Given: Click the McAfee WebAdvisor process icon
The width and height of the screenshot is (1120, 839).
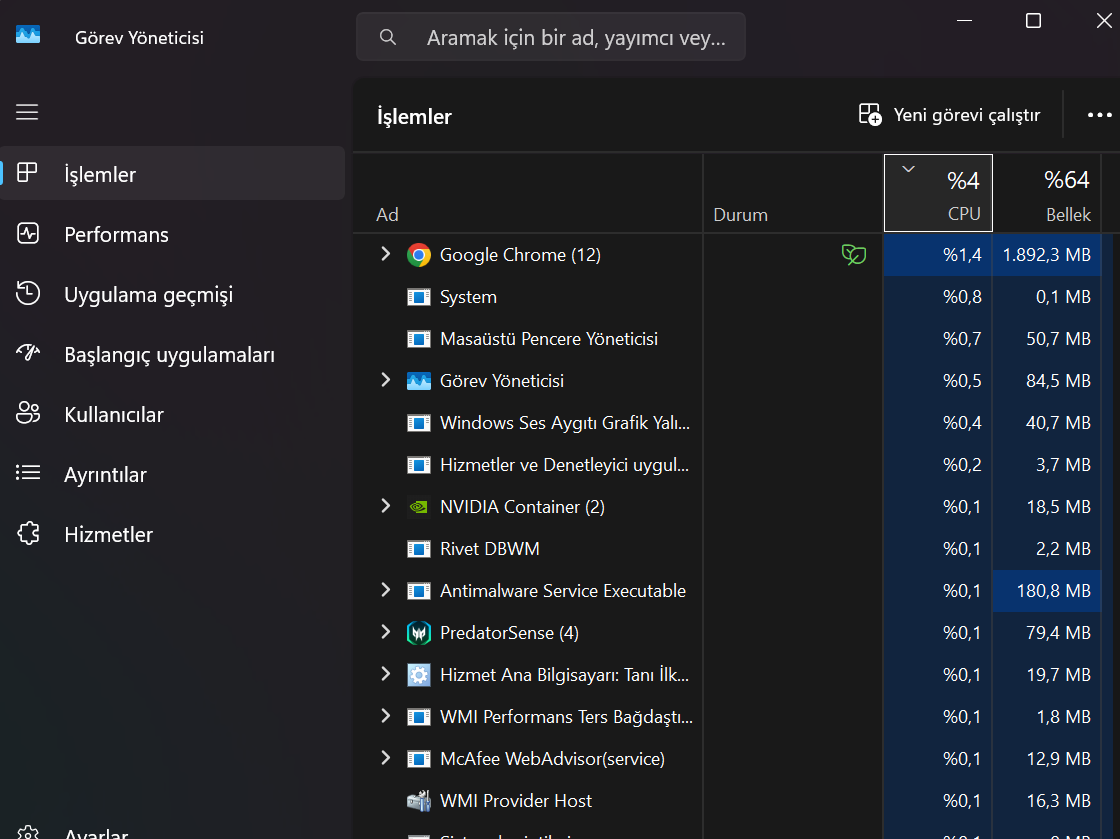Looking at the screenshot, I should 419,759.
